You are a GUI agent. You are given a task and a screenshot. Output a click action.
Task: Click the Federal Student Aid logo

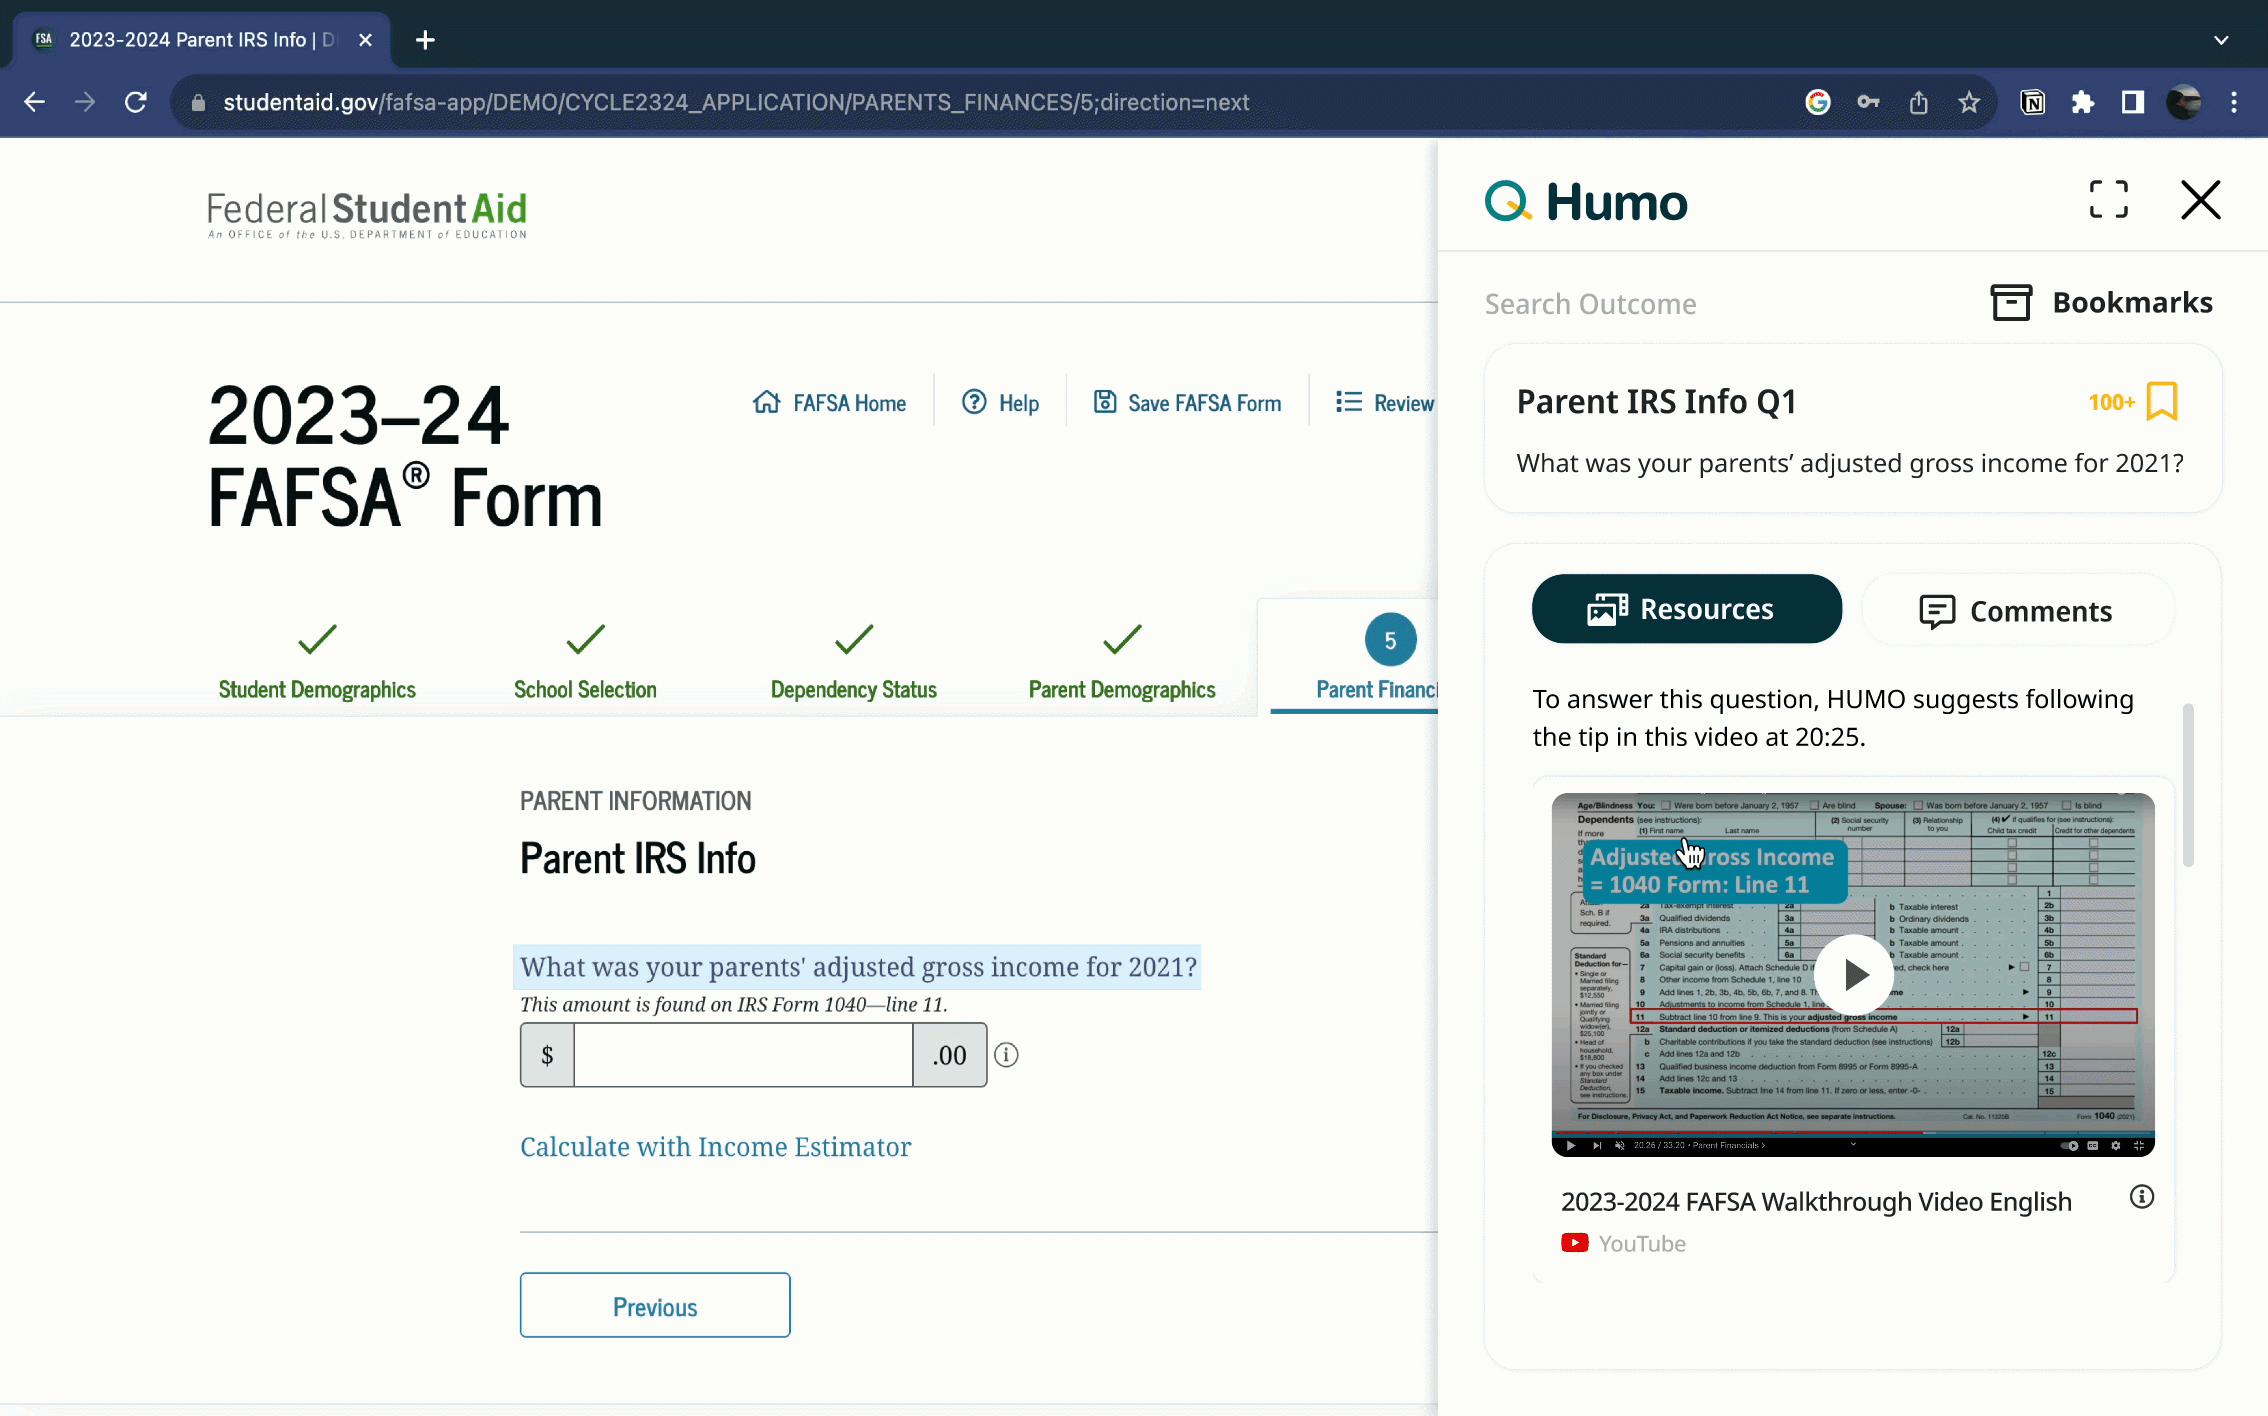click(367, 214)
